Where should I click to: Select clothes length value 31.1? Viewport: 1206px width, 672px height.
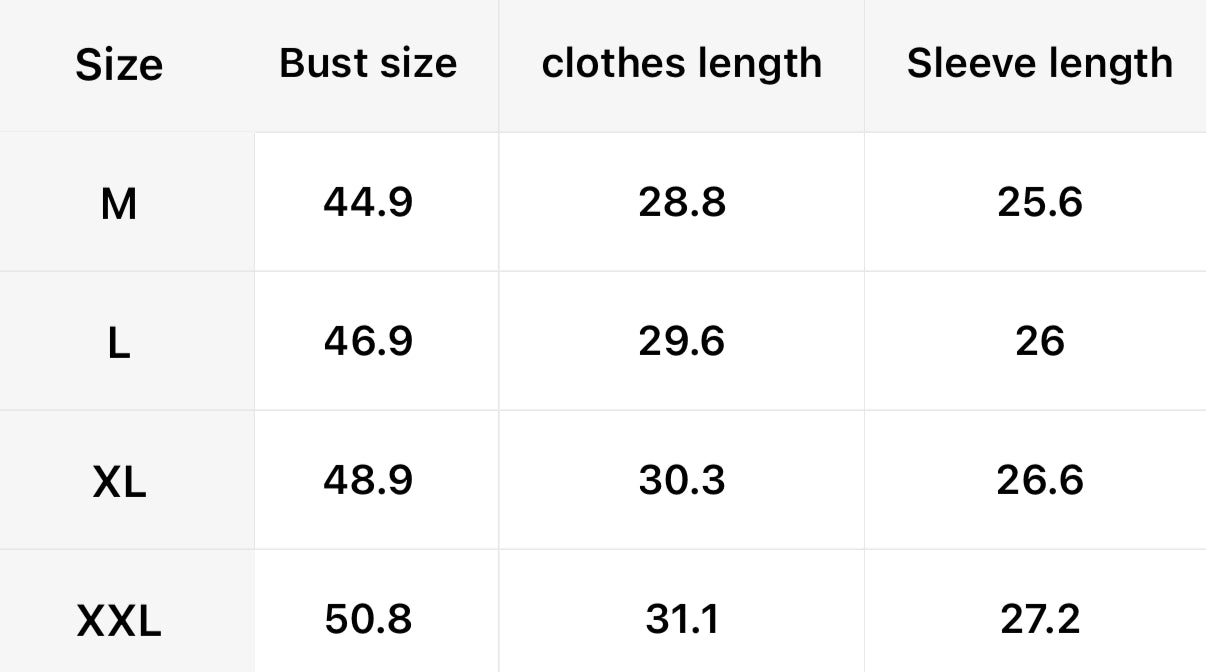click(x=681, y=620)
